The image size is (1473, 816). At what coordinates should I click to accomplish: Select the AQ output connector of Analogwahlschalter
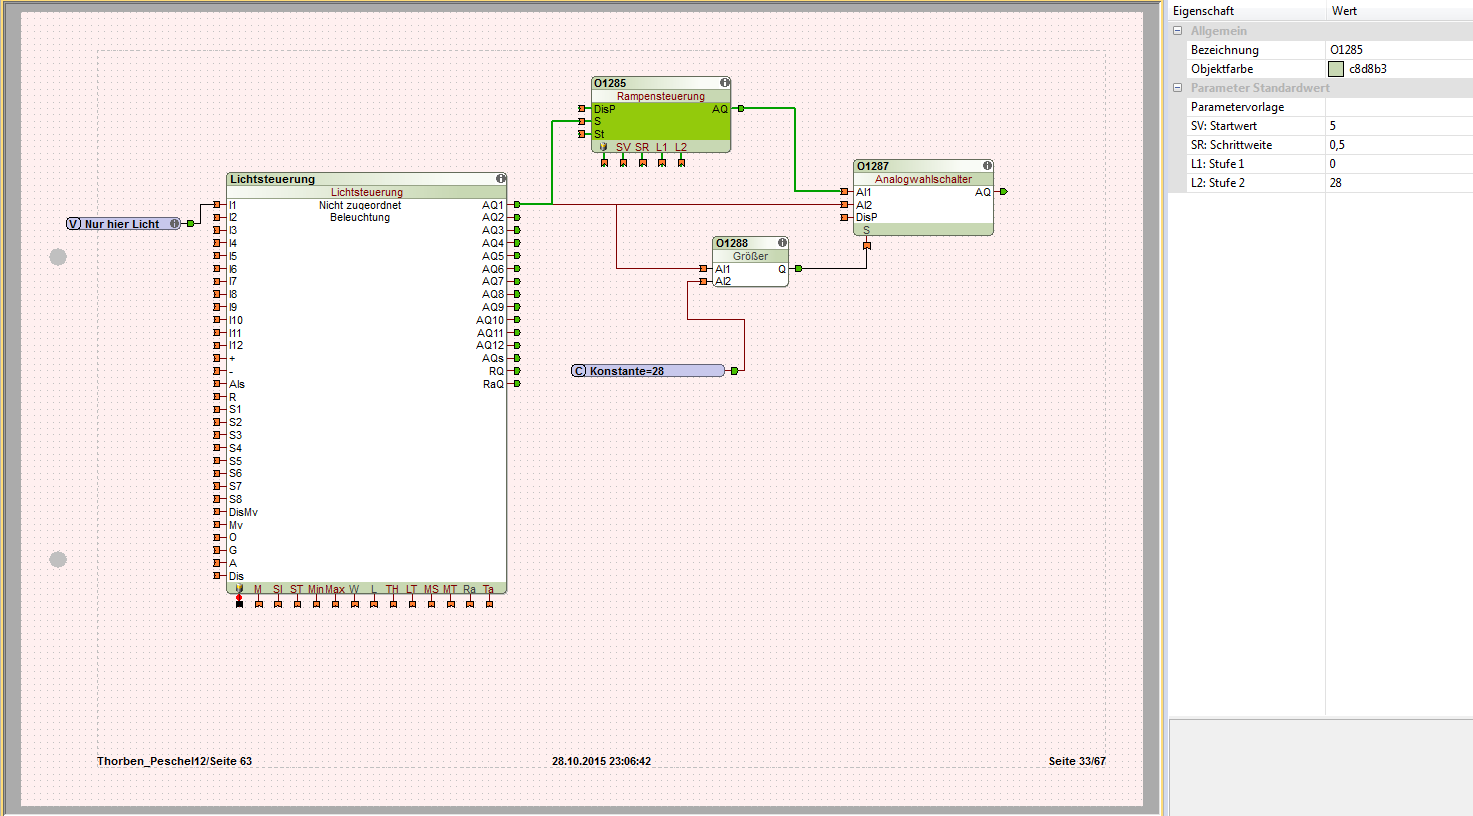(1003, 192)
